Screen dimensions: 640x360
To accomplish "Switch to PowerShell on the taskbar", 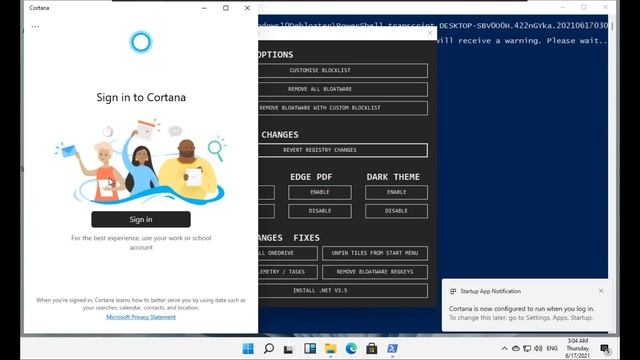I will pos(392,349).
